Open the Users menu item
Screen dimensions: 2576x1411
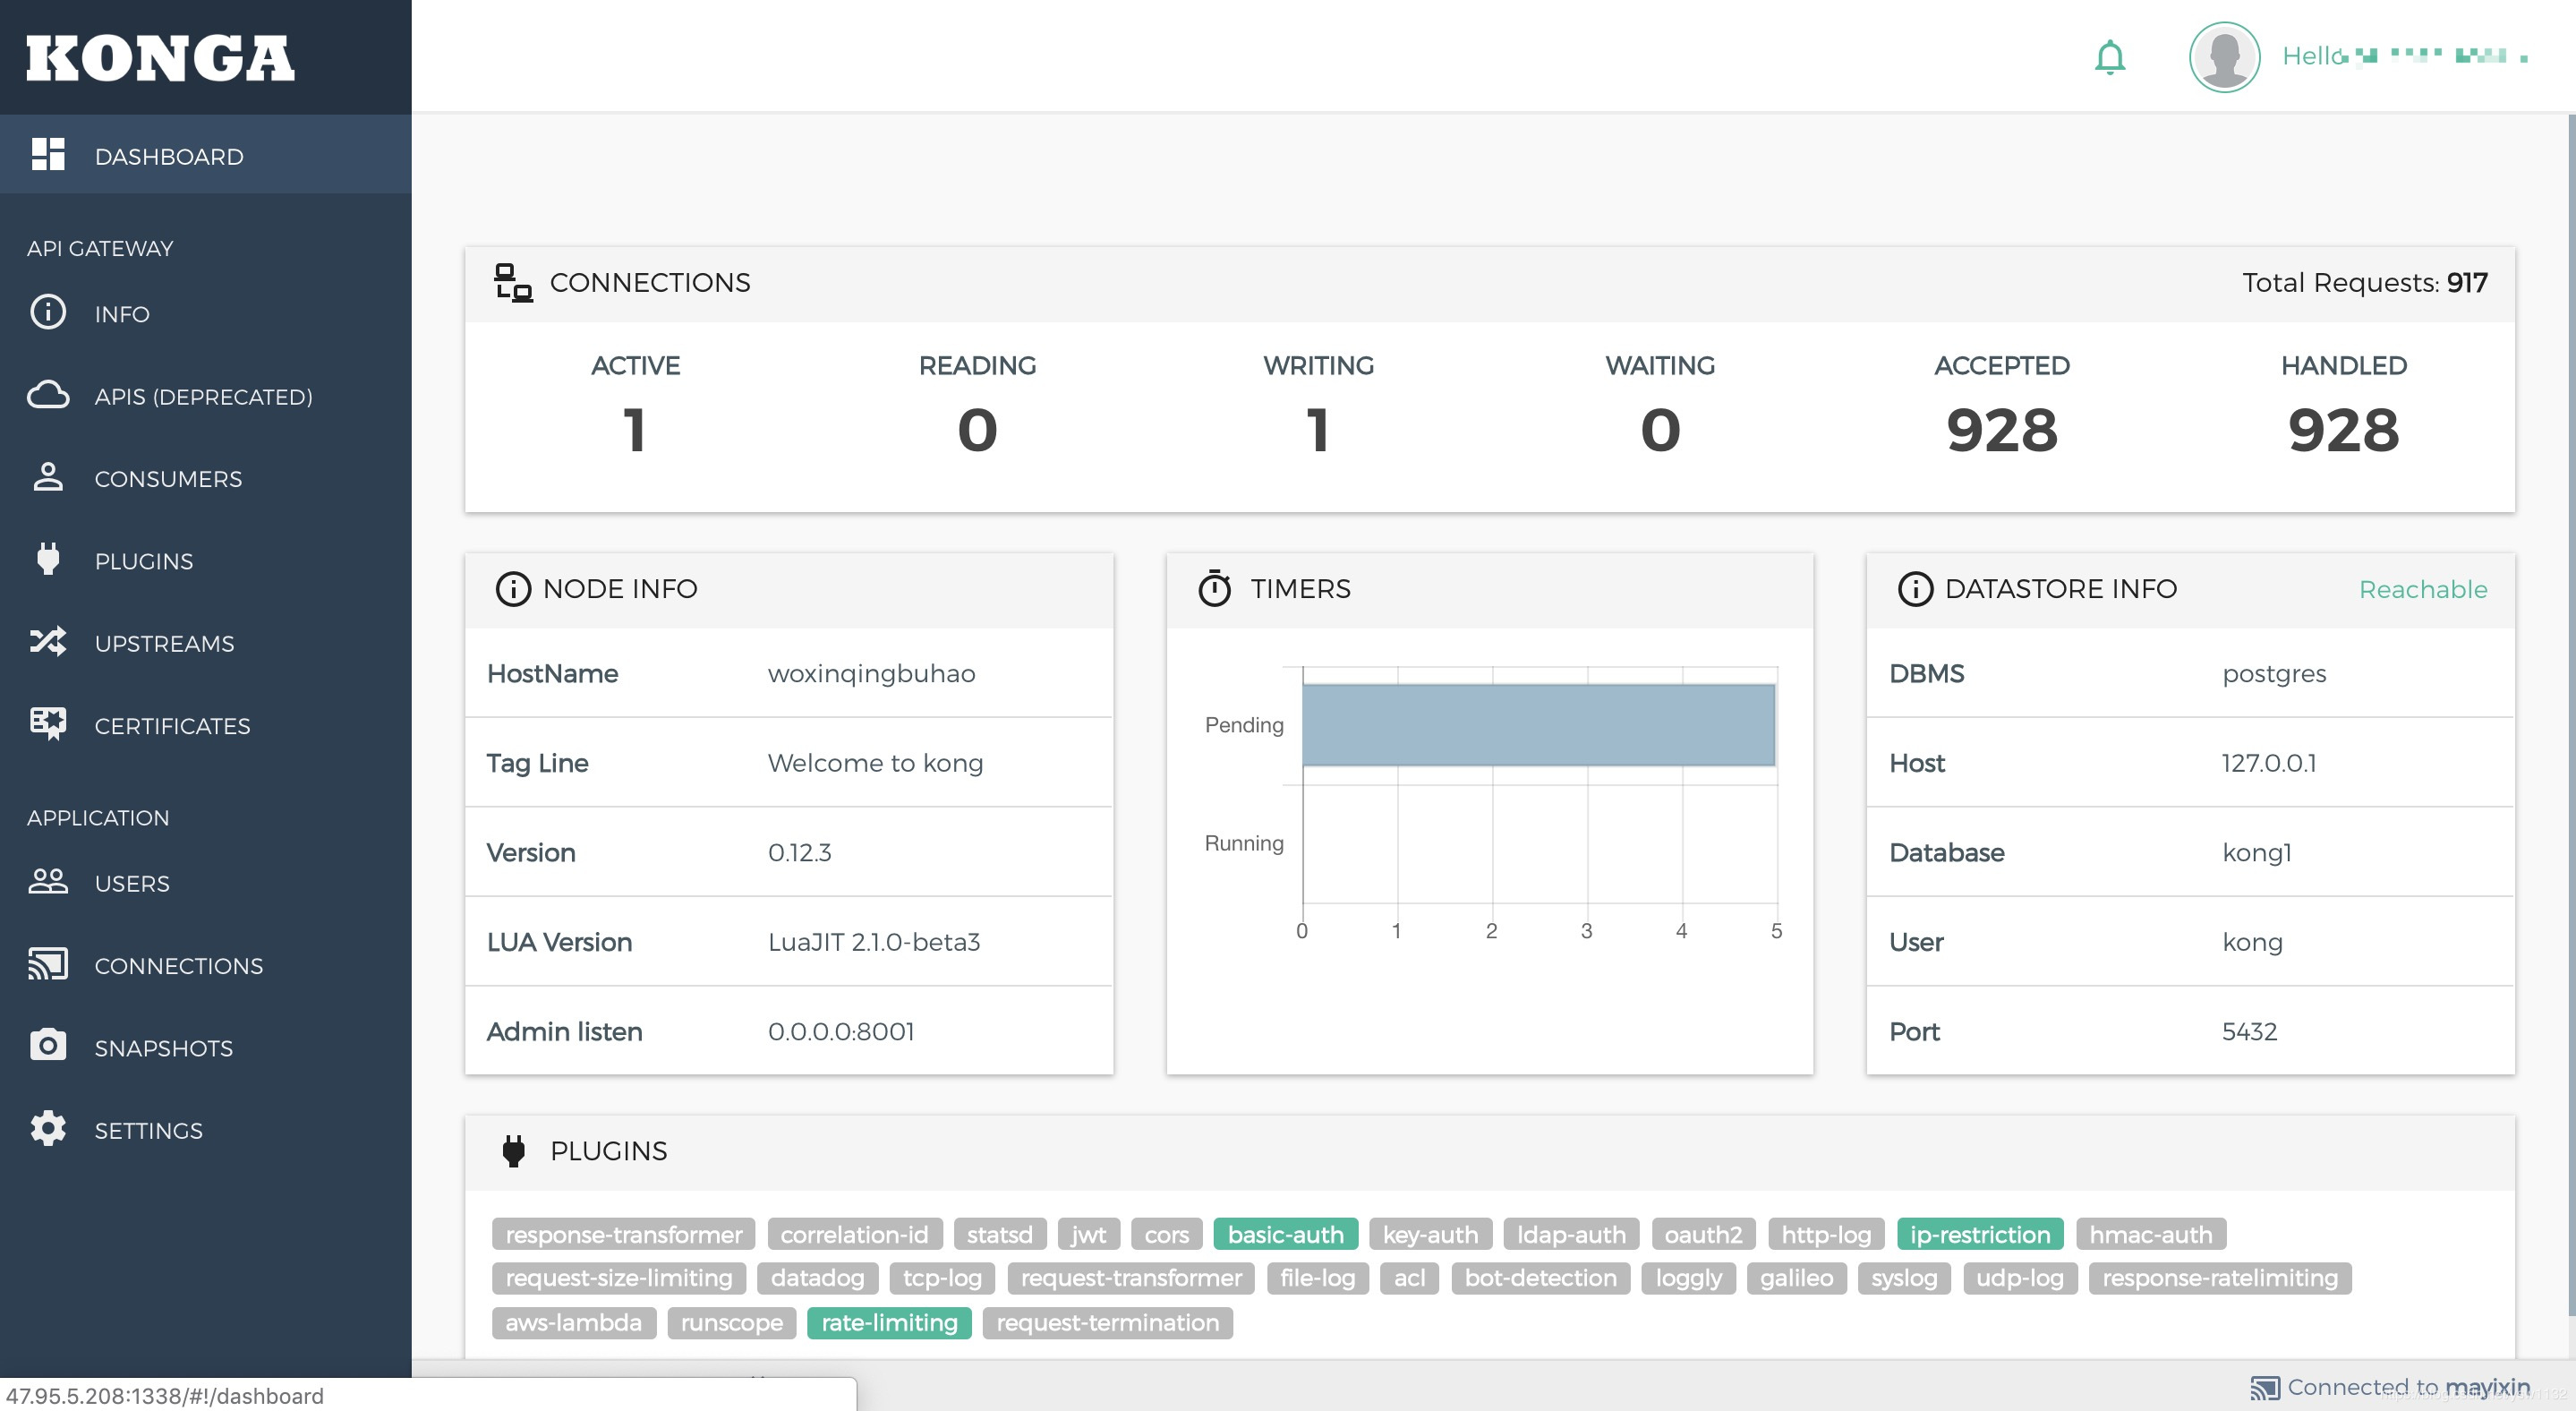(x=131, y=883)
